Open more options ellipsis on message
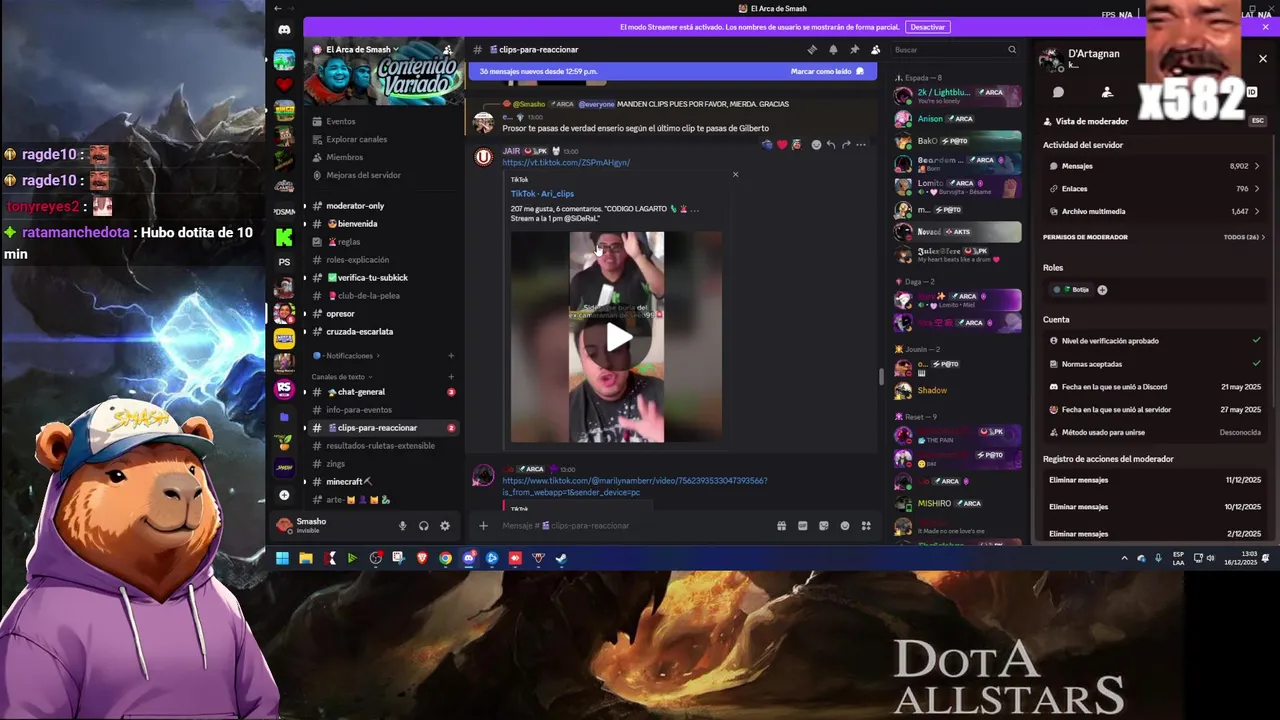Viewport: 1280px width, 720px height. coord(861,144)
